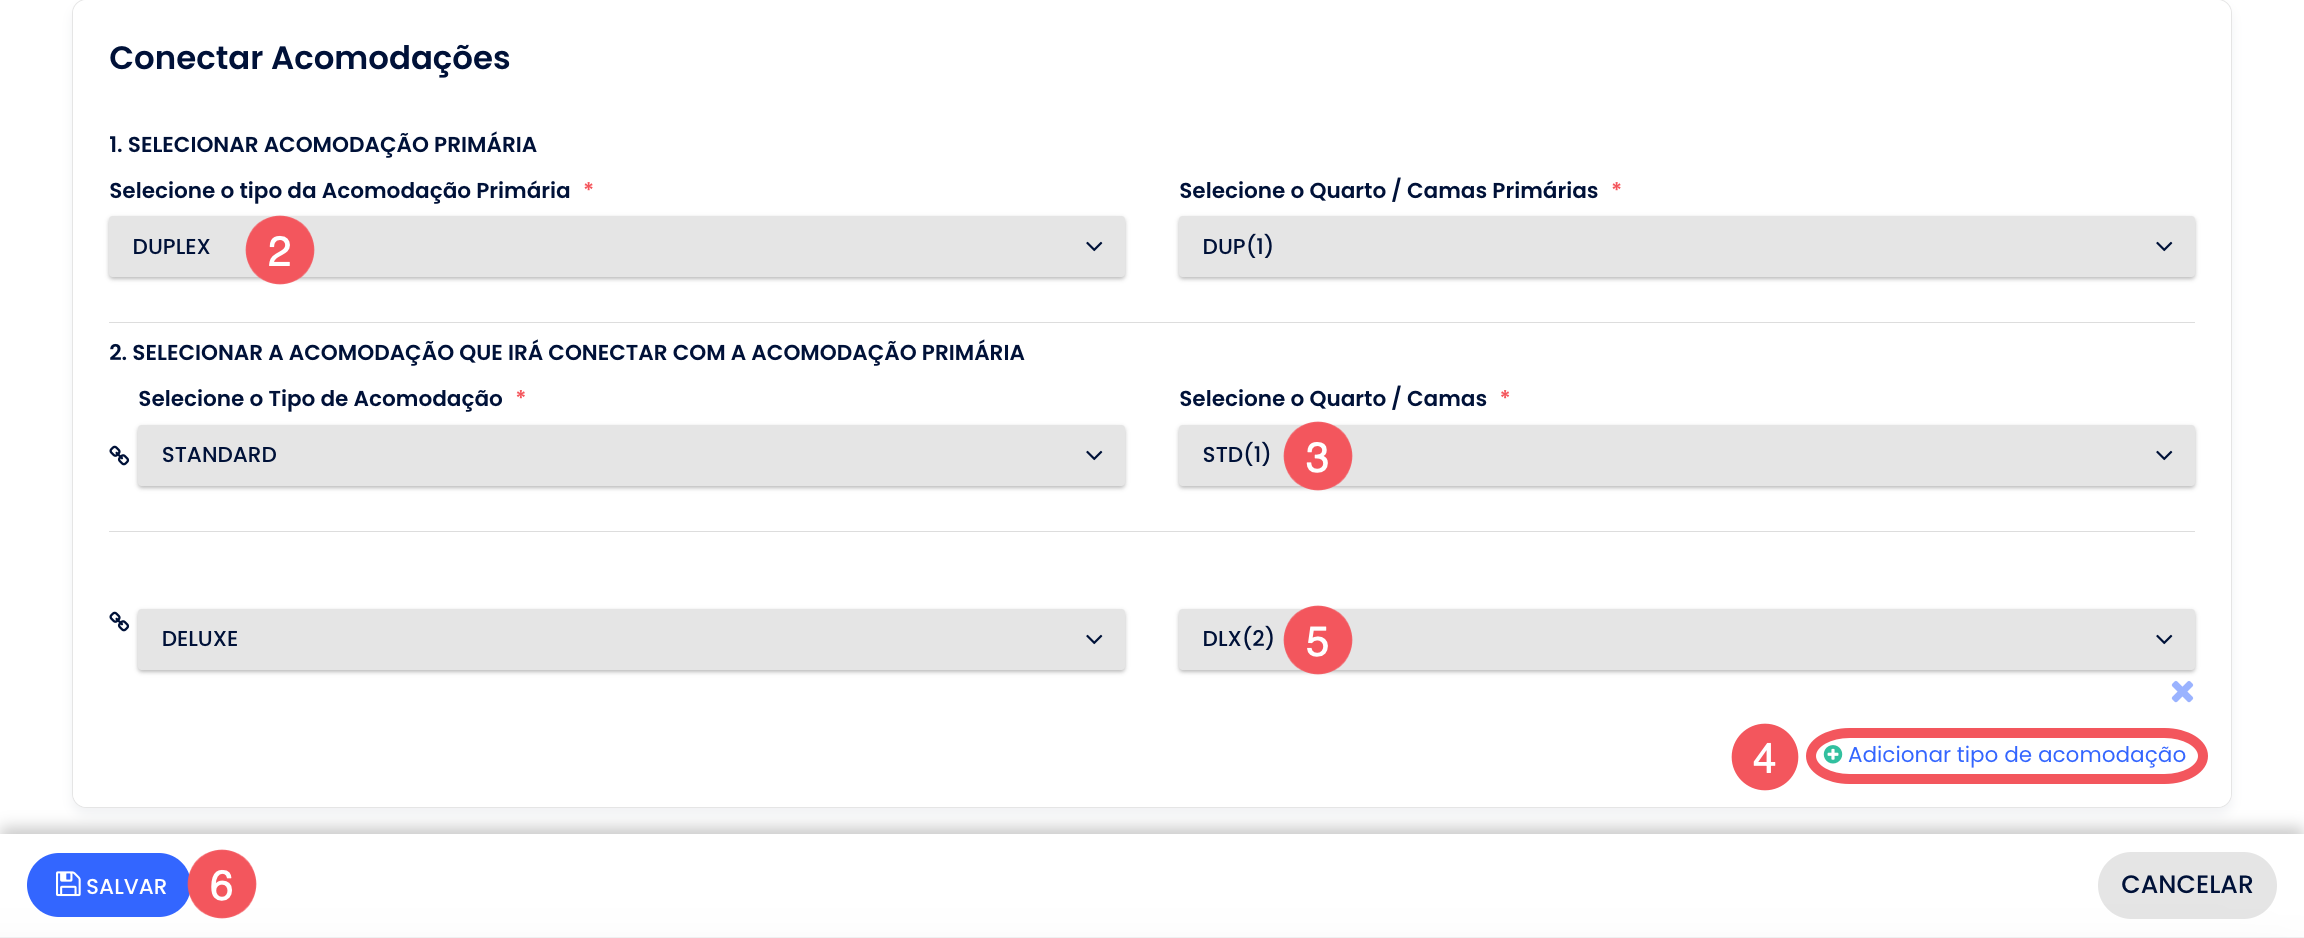Click the red step 5 marker badge
This screenshot has width=2304, height=938.
1317,640
